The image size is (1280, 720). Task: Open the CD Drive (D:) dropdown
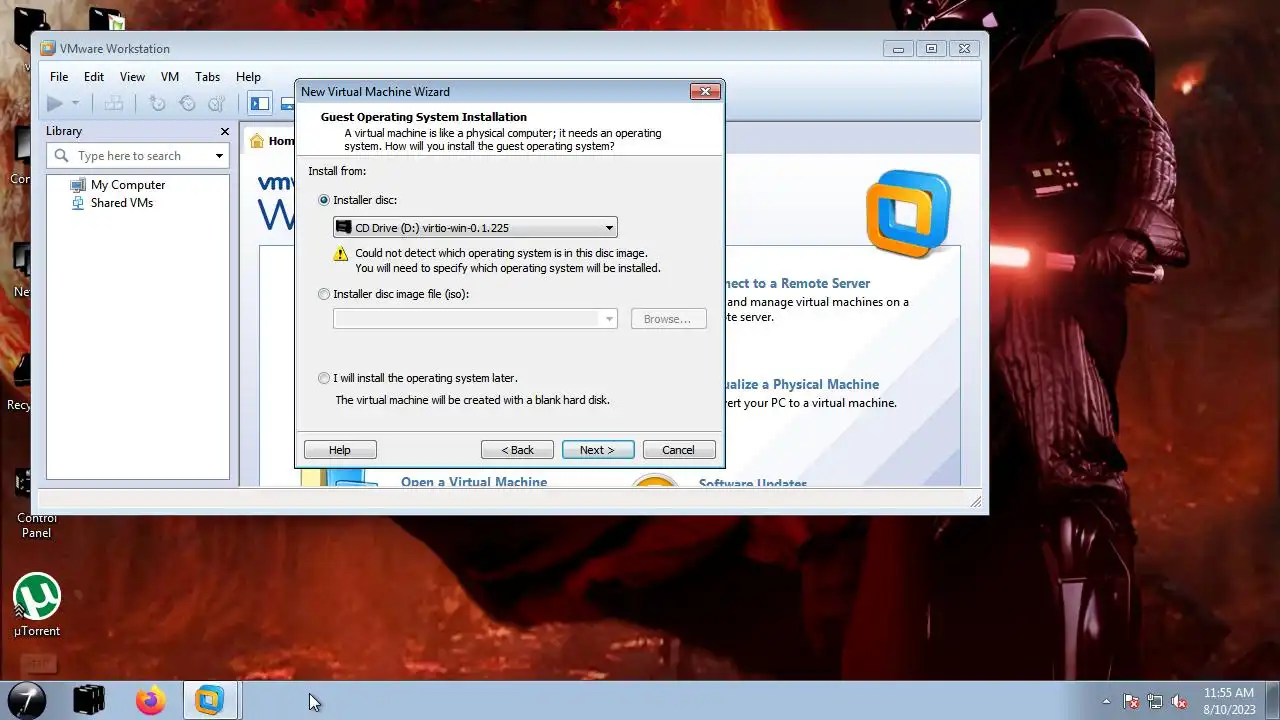point(475,228)
